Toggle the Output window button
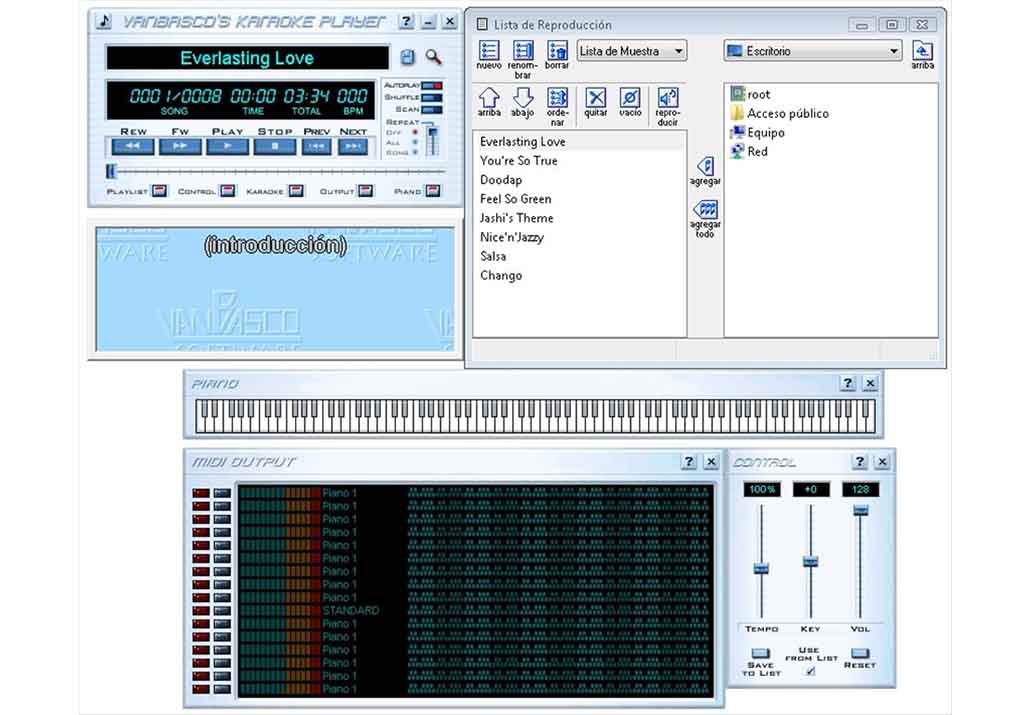This screenshot has width=1024, height=715. (x=366, y=191)
